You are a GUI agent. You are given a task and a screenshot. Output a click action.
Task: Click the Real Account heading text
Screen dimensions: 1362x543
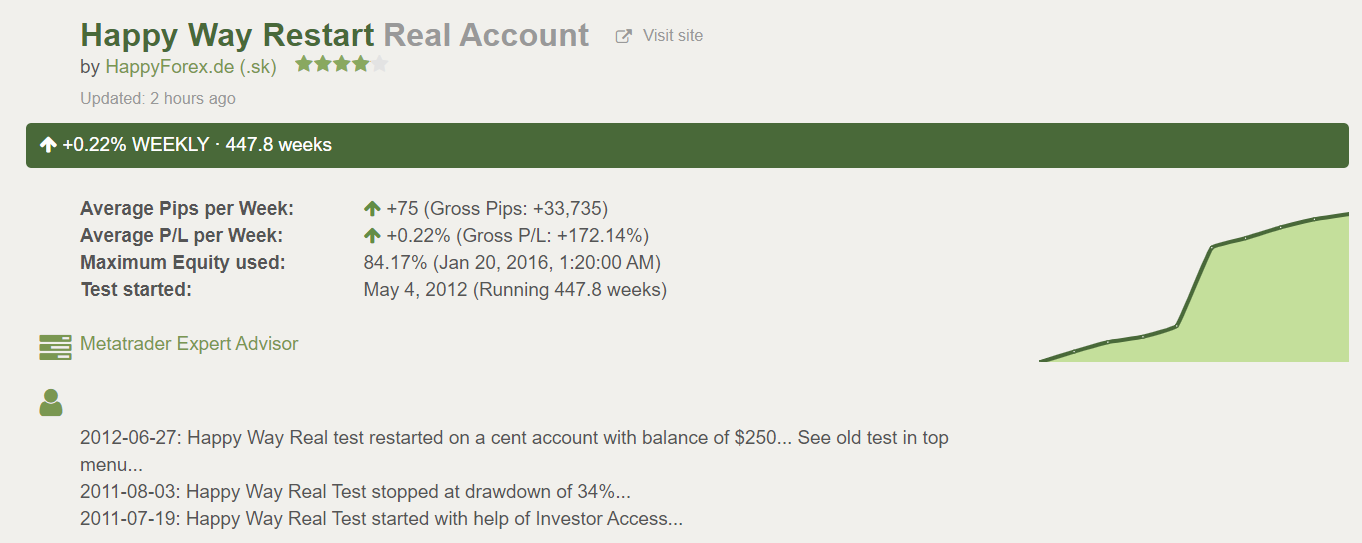486,35
